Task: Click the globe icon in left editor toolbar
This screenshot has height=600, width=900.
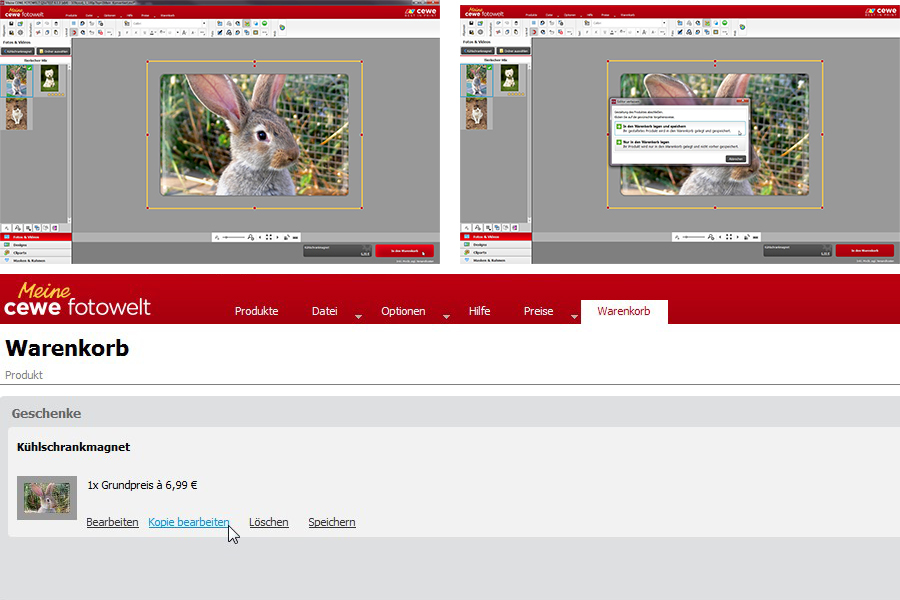Action: tap(282, 27)
